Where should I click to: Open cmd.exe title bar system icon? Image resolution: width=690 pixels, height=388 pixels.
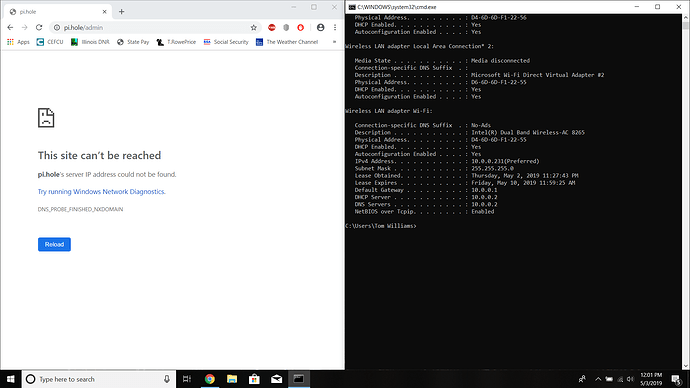352,7
